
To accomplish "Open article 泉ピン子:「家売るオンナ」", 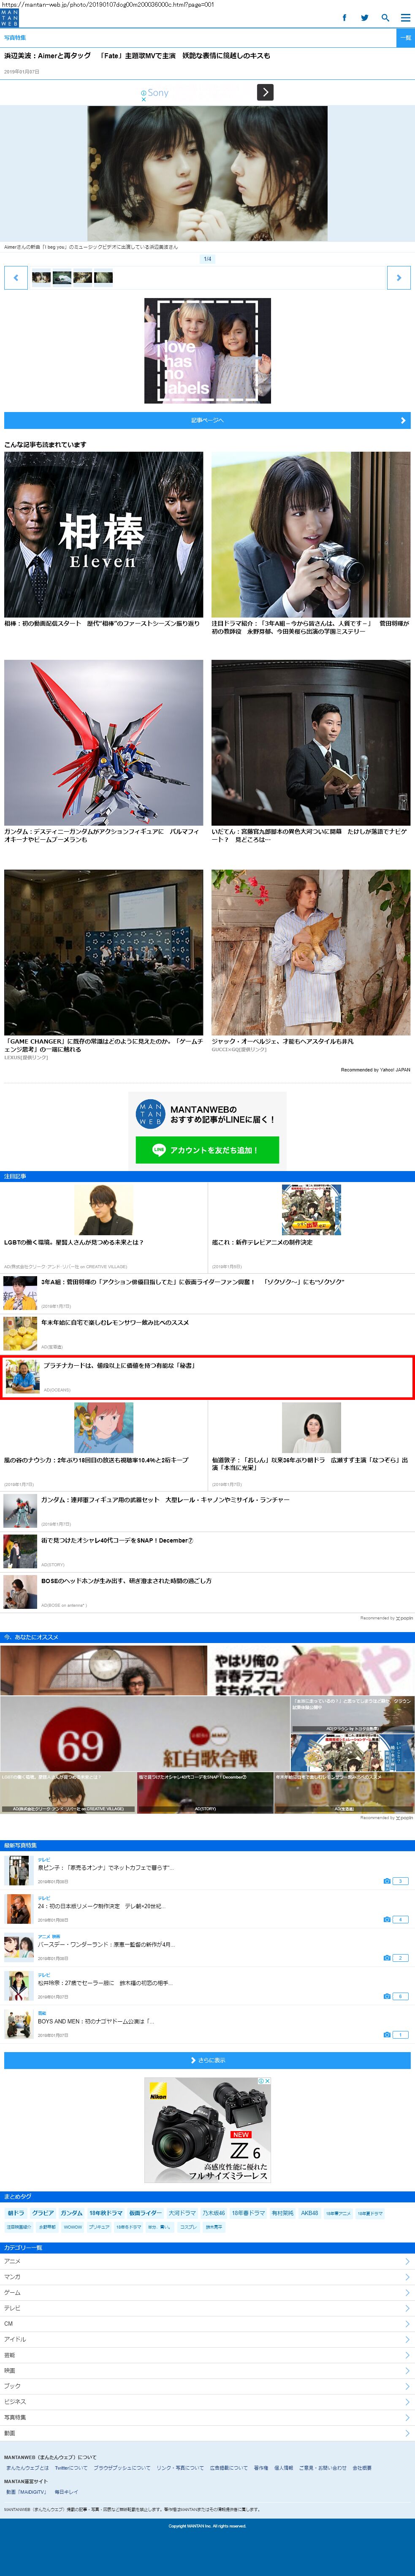I will [107, 1867].
